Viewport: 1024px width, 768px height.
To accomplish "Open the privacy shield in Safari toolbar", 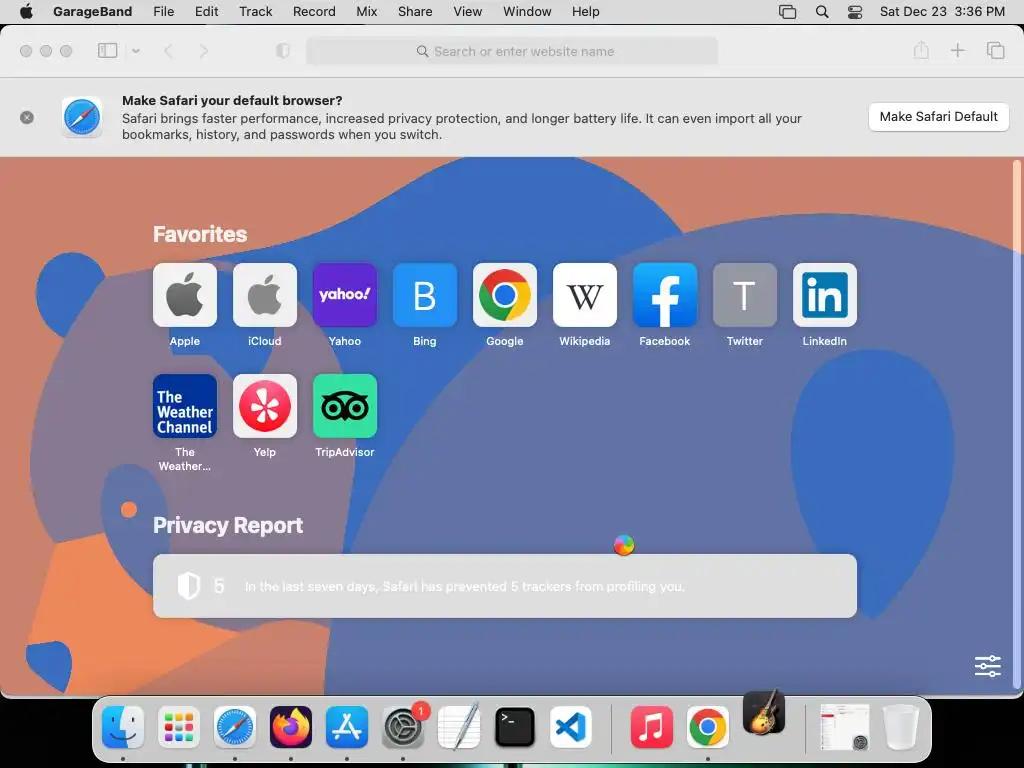I will click(283, 51).
